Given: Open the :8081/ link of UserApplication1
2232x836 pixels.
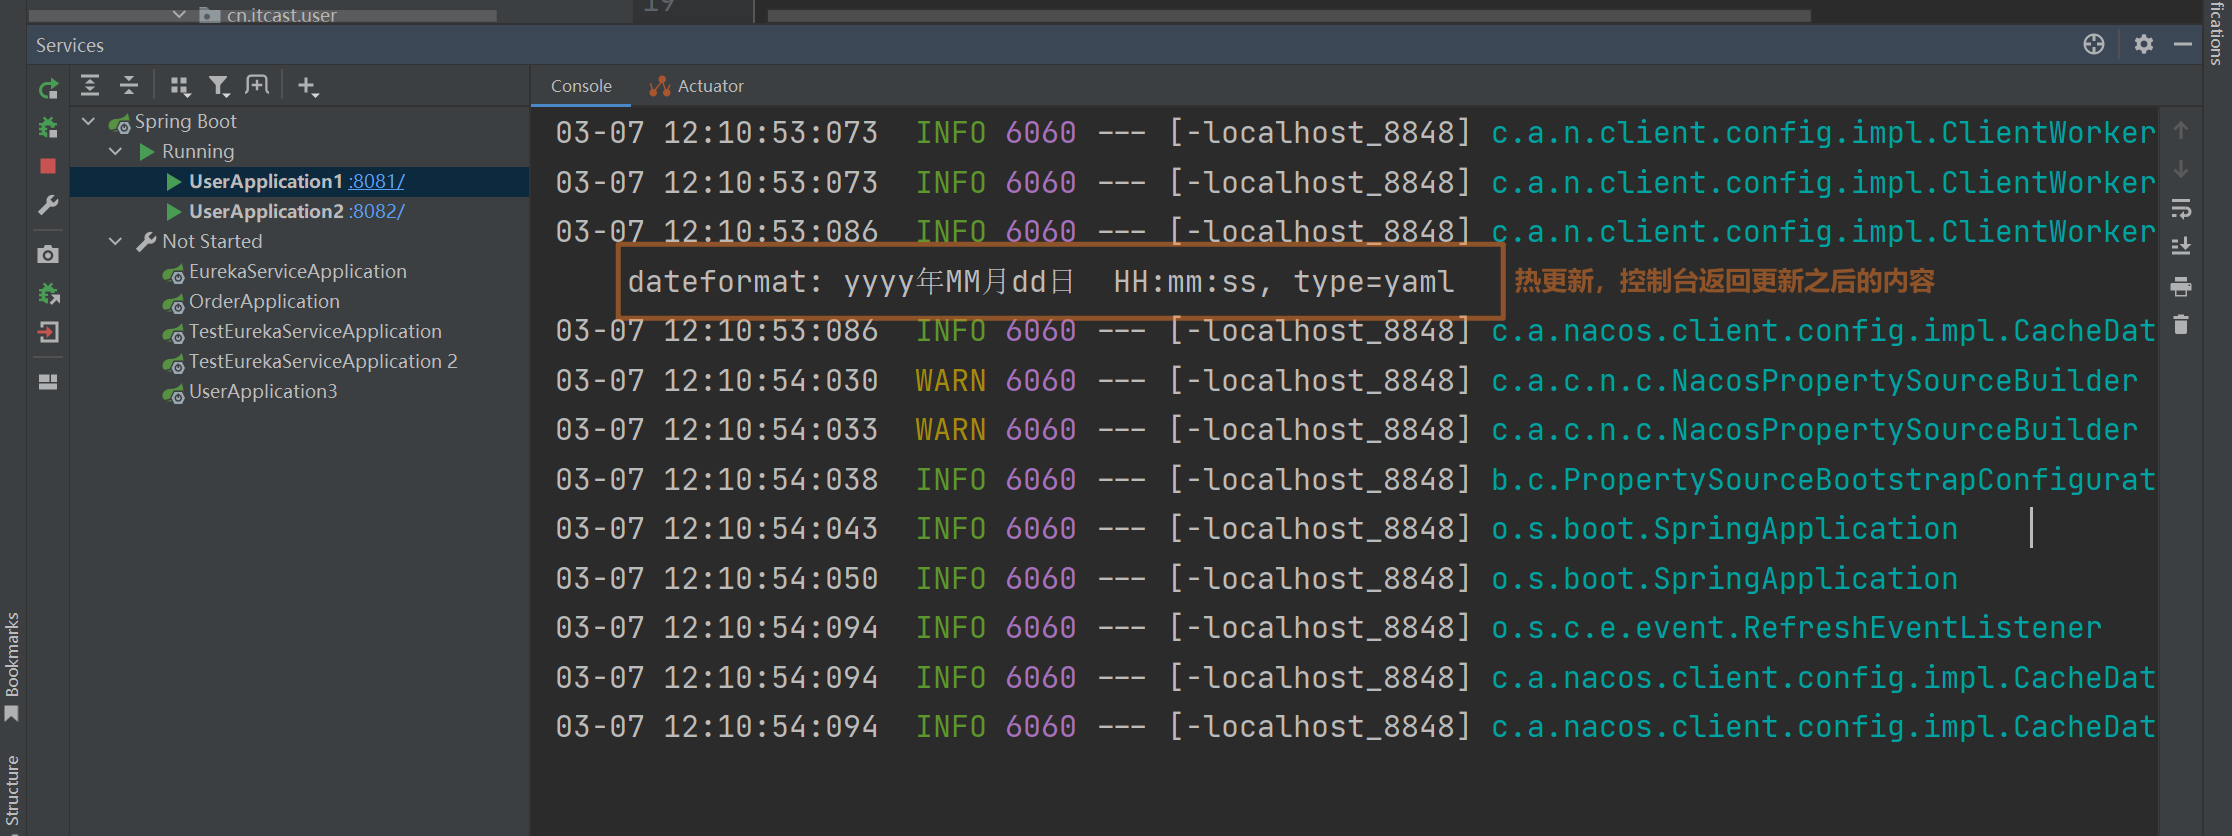Looking at the screenshot, I should click(x=376, y=182).
